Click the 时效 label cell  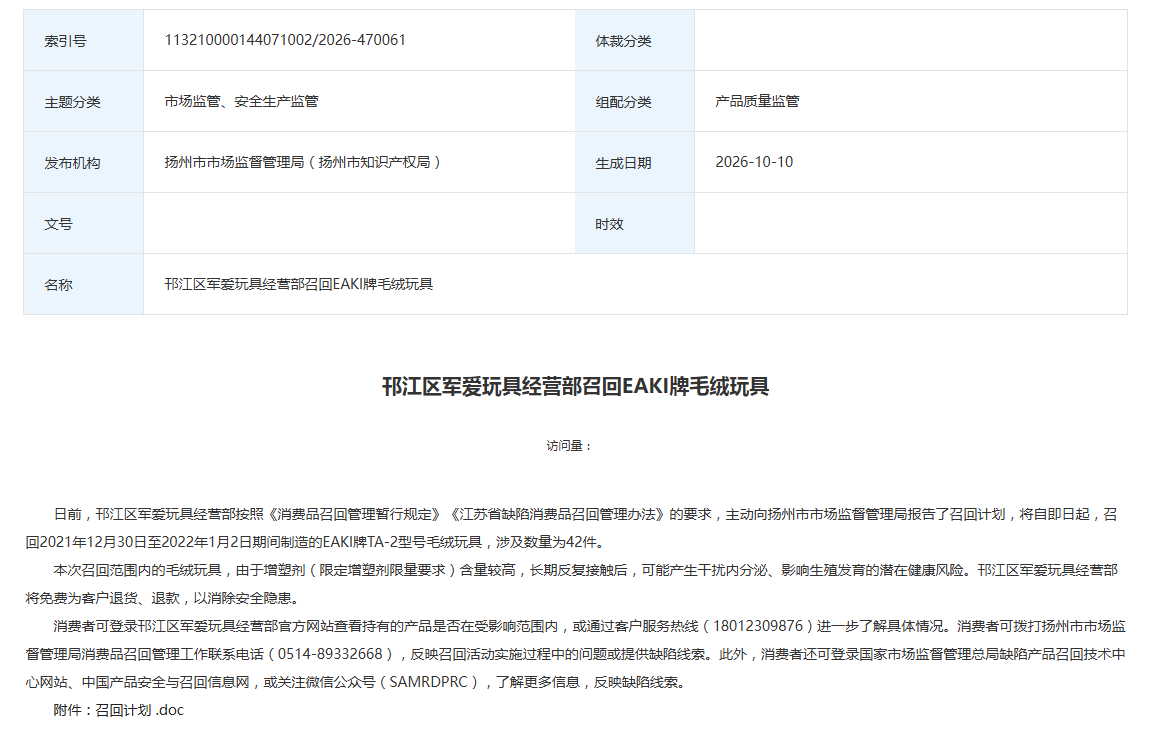pos(635,223)
